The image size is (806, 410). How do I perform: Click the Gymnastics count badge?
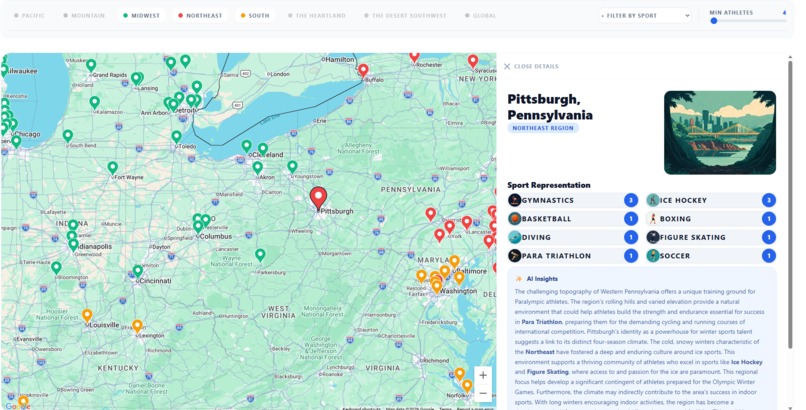coord(631,200)
